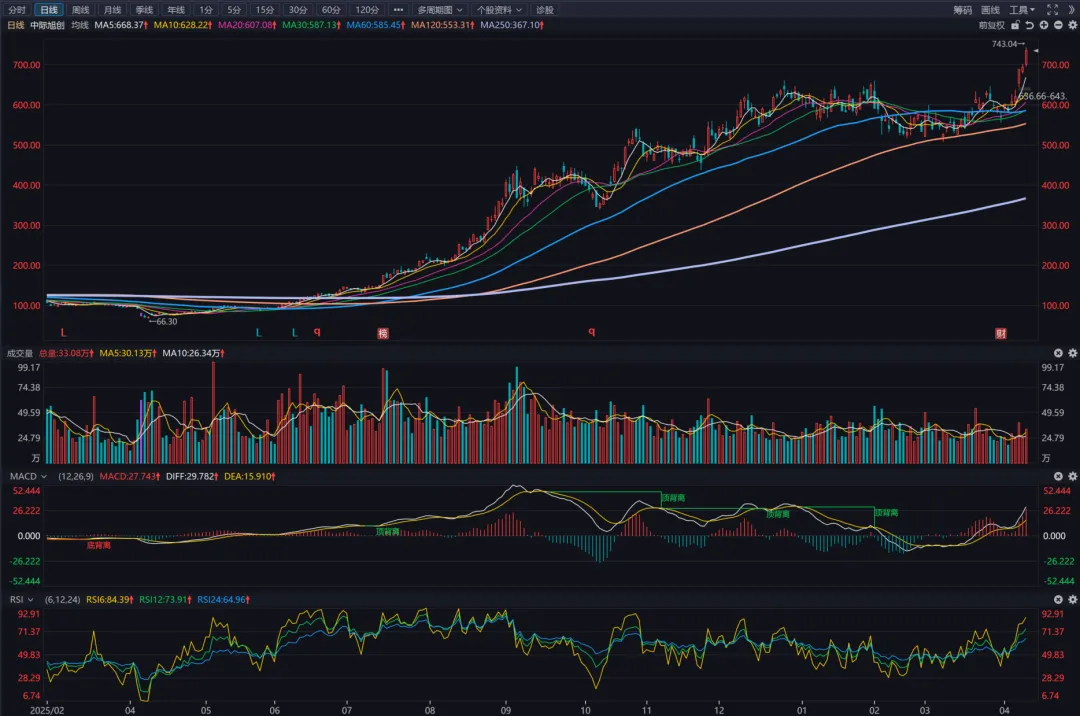Zoom out the chart with minus icon
This screenshot has width=1080, height=716.
click(x=1058, y=25)
